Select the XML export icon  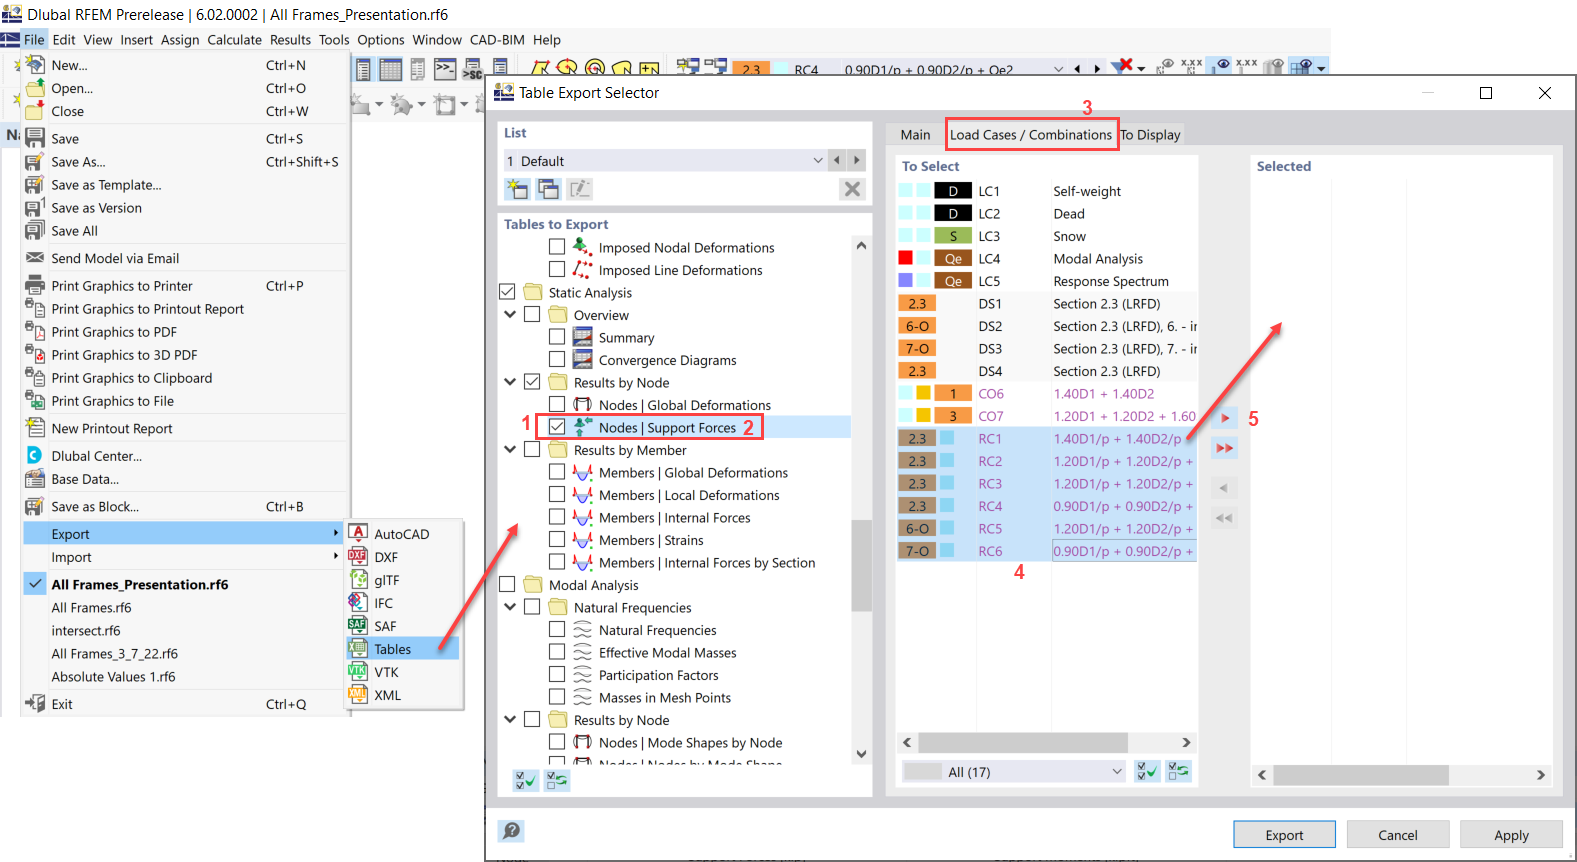click(358, 694)
